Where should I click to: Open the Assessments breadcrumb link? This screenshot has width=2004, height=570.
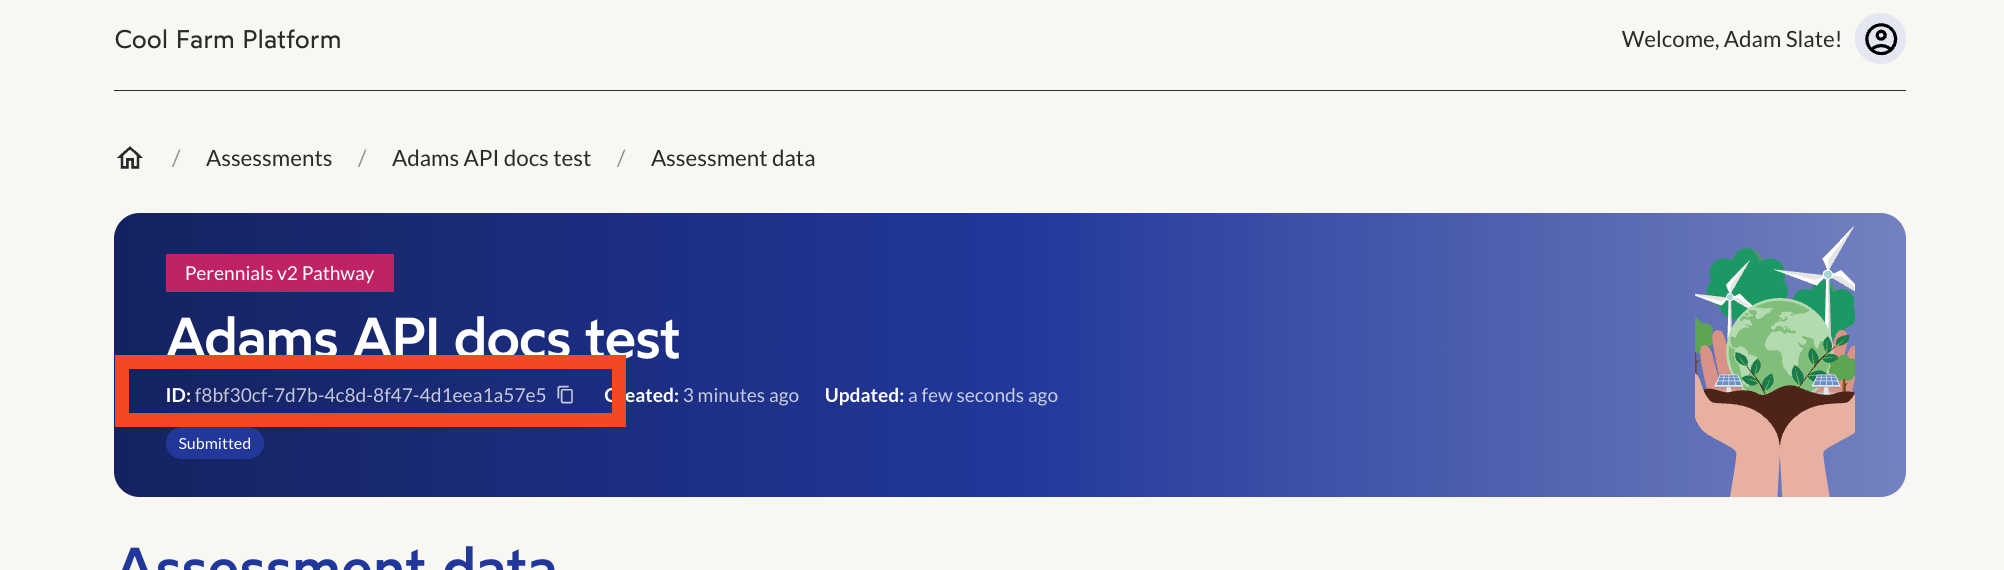(x=269, y=158)
